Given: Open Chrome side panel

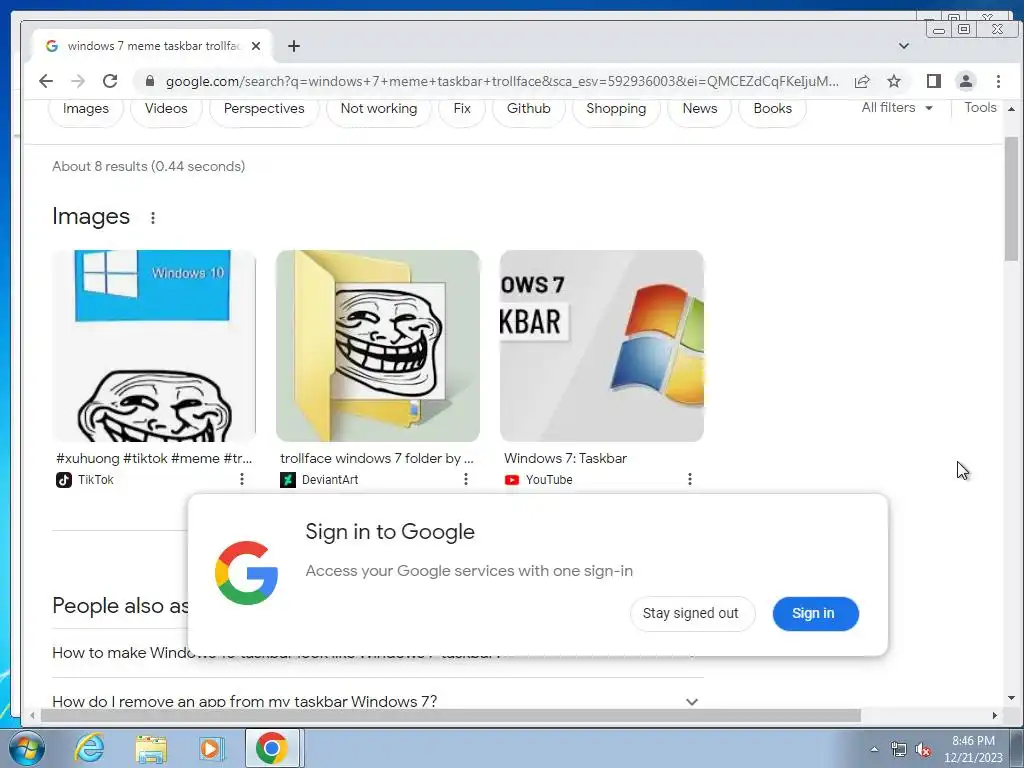Looking at the screenshot, I should [x=934, y=81].
